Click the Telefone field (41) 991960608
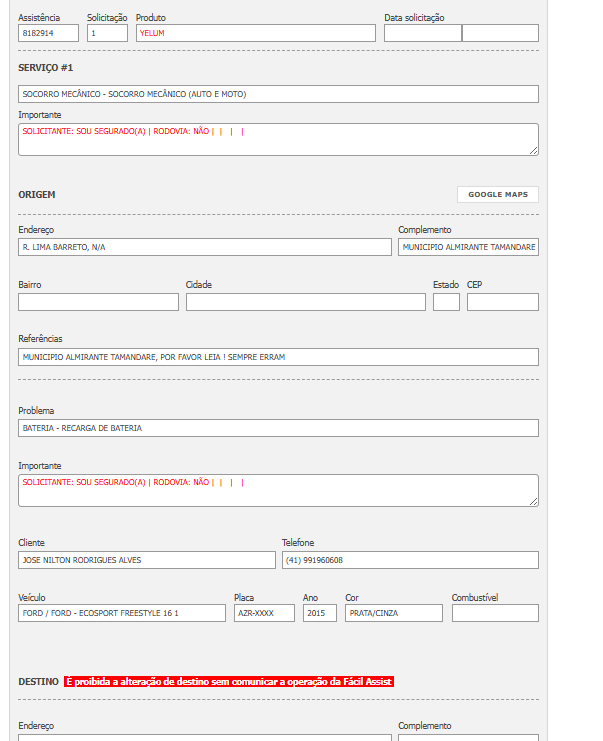The height and width of the screenshot is (741, 603). (410, 560)
